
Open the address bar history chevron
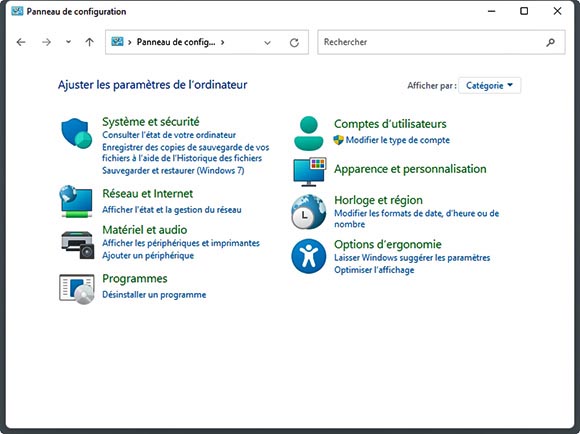267,43
